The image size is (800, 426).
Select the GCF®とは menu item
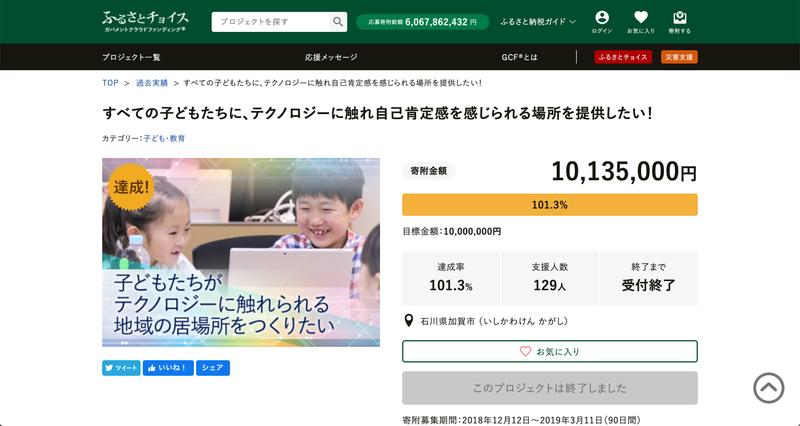click(520, 57)
